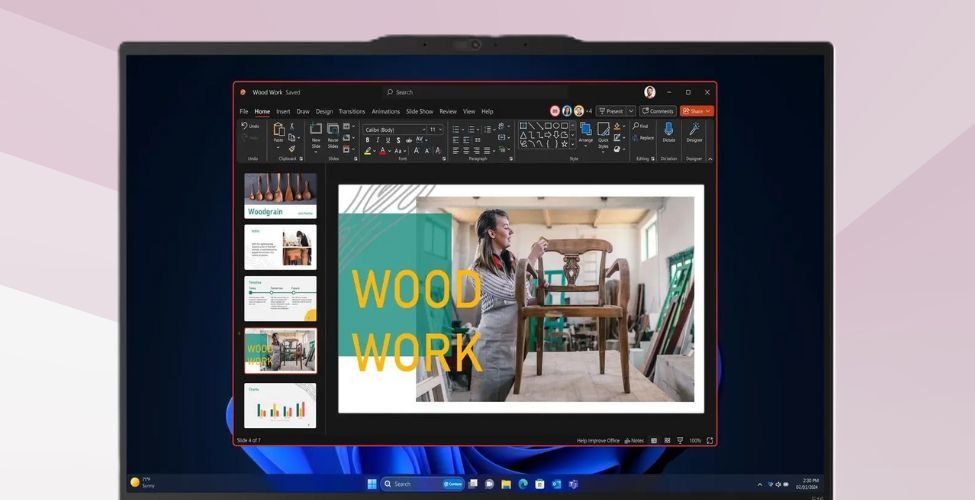The height and width of the screenshot is (500, 975).
Task: Click the Undo button in the ribbon
Action: 250,126
